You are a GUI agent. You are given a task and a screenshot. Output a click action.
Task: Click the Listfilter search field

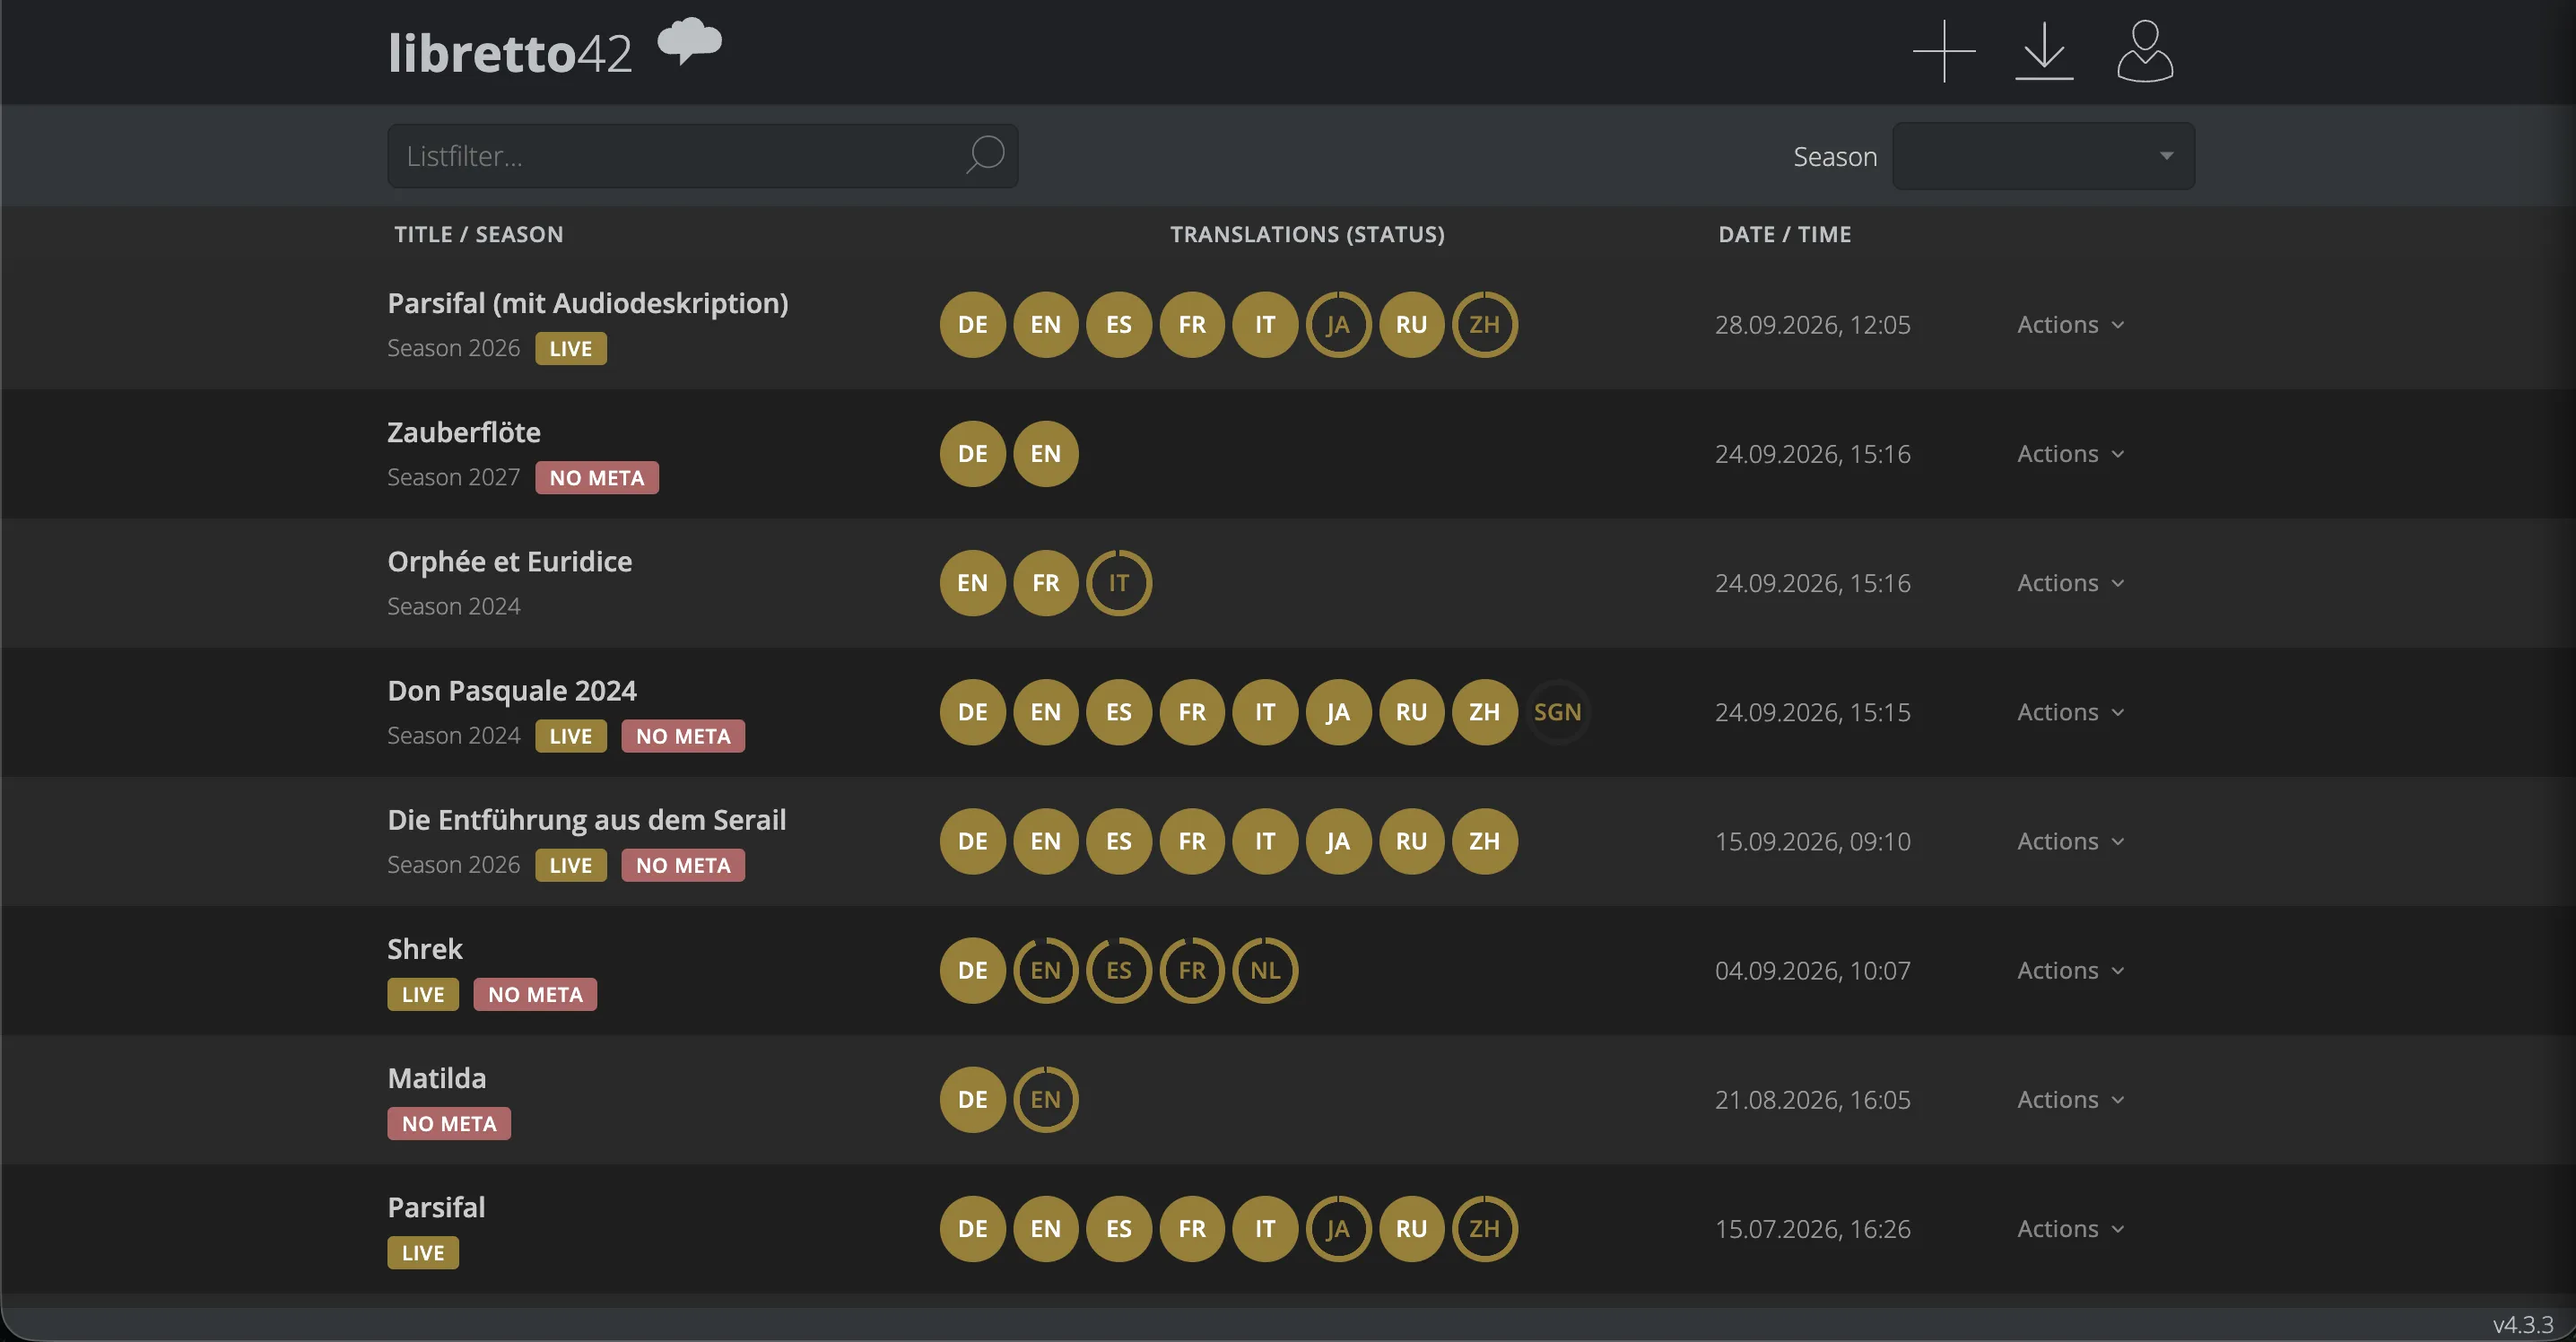(x=702, y=155)
